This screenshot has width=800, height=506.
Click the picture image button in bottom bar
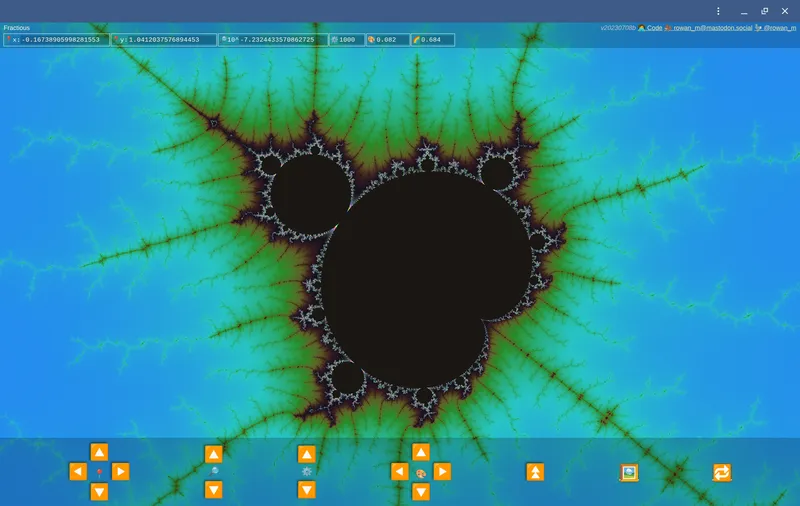click(629, 472)
